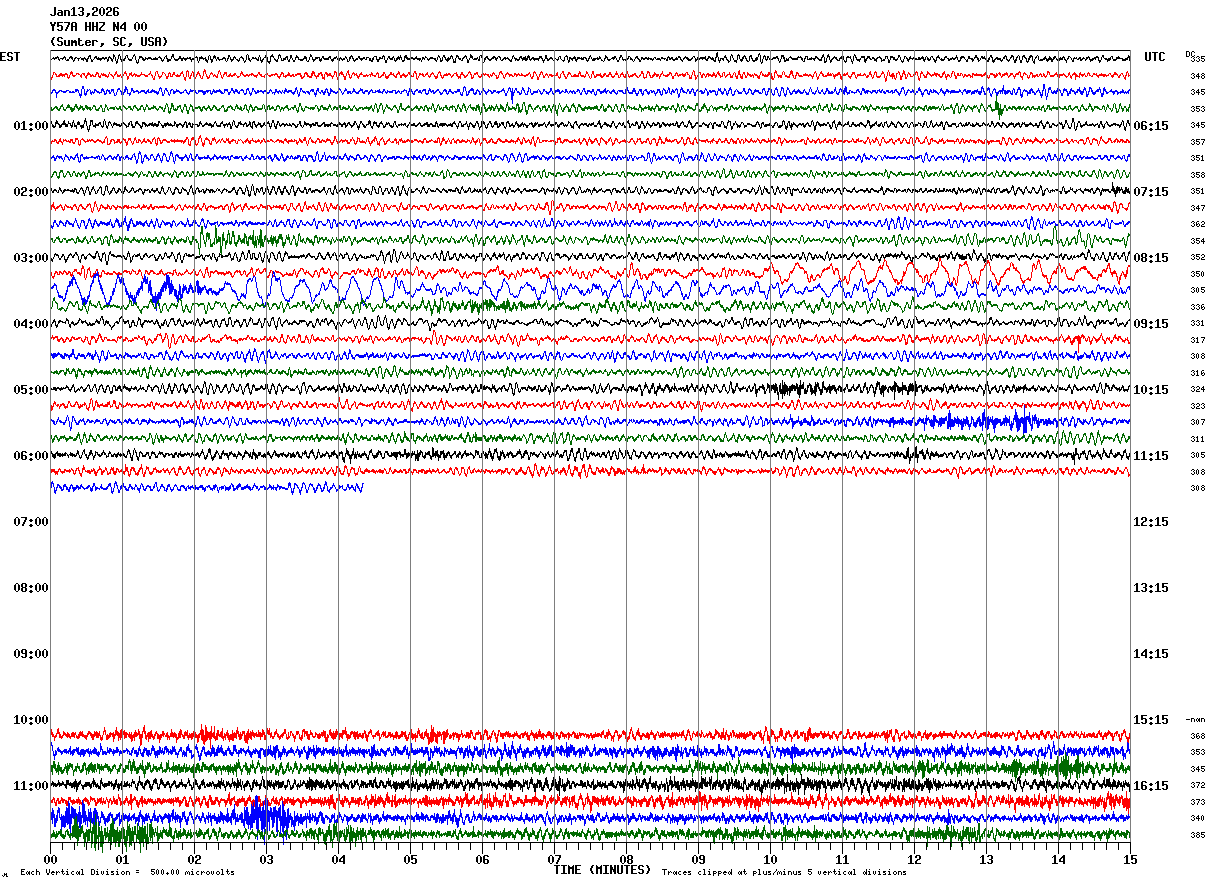Screen dimensions: 1210x886
Task: Click the '11' minute tick label
Action: point(842,859)
